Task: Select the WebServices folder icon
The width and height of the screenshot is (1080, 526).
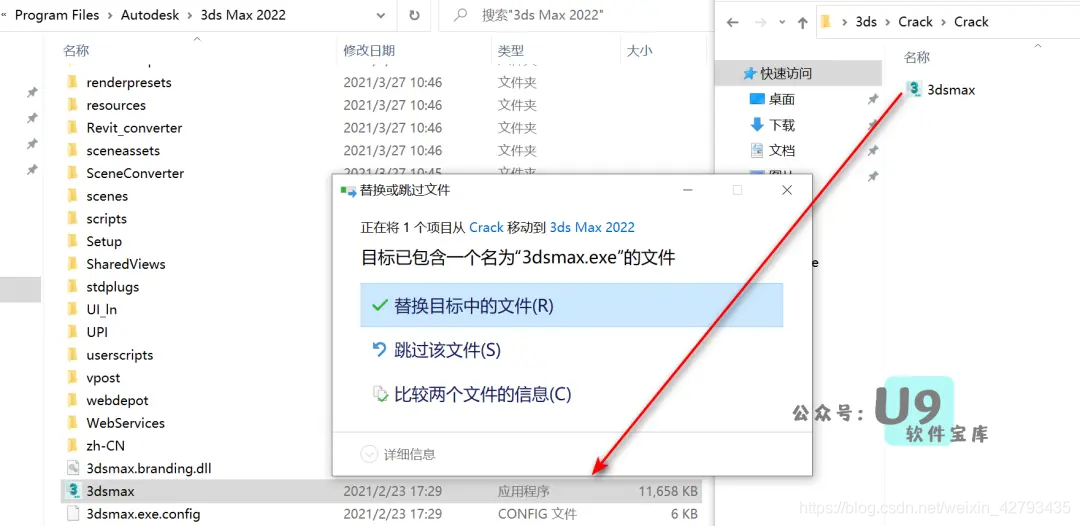Action: click(72, 423)
